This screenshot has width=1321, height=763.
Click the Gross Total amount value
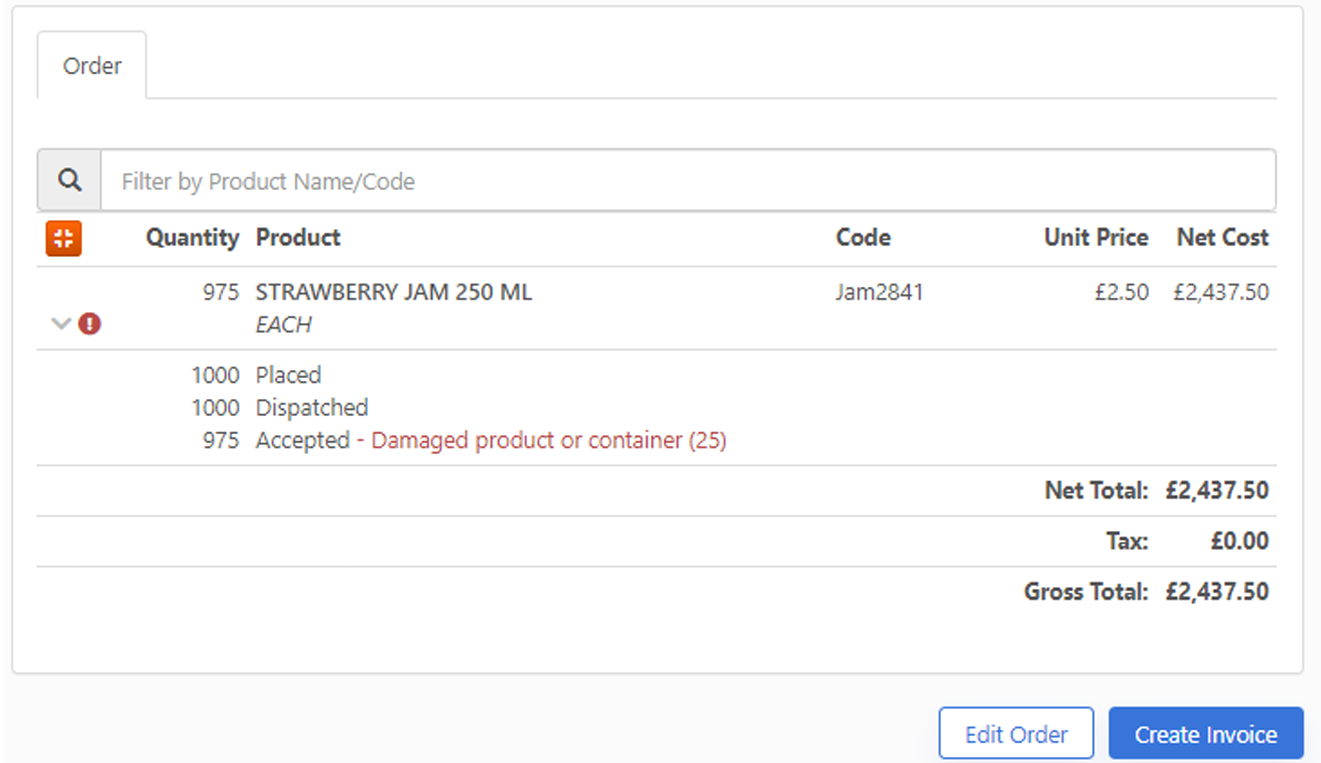(x=1217, y=591)
